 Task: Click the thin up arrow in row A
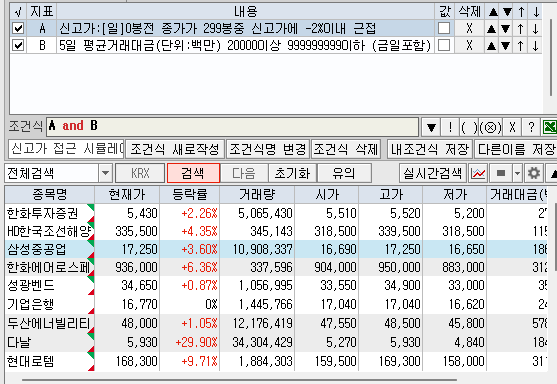coord(520,28)
